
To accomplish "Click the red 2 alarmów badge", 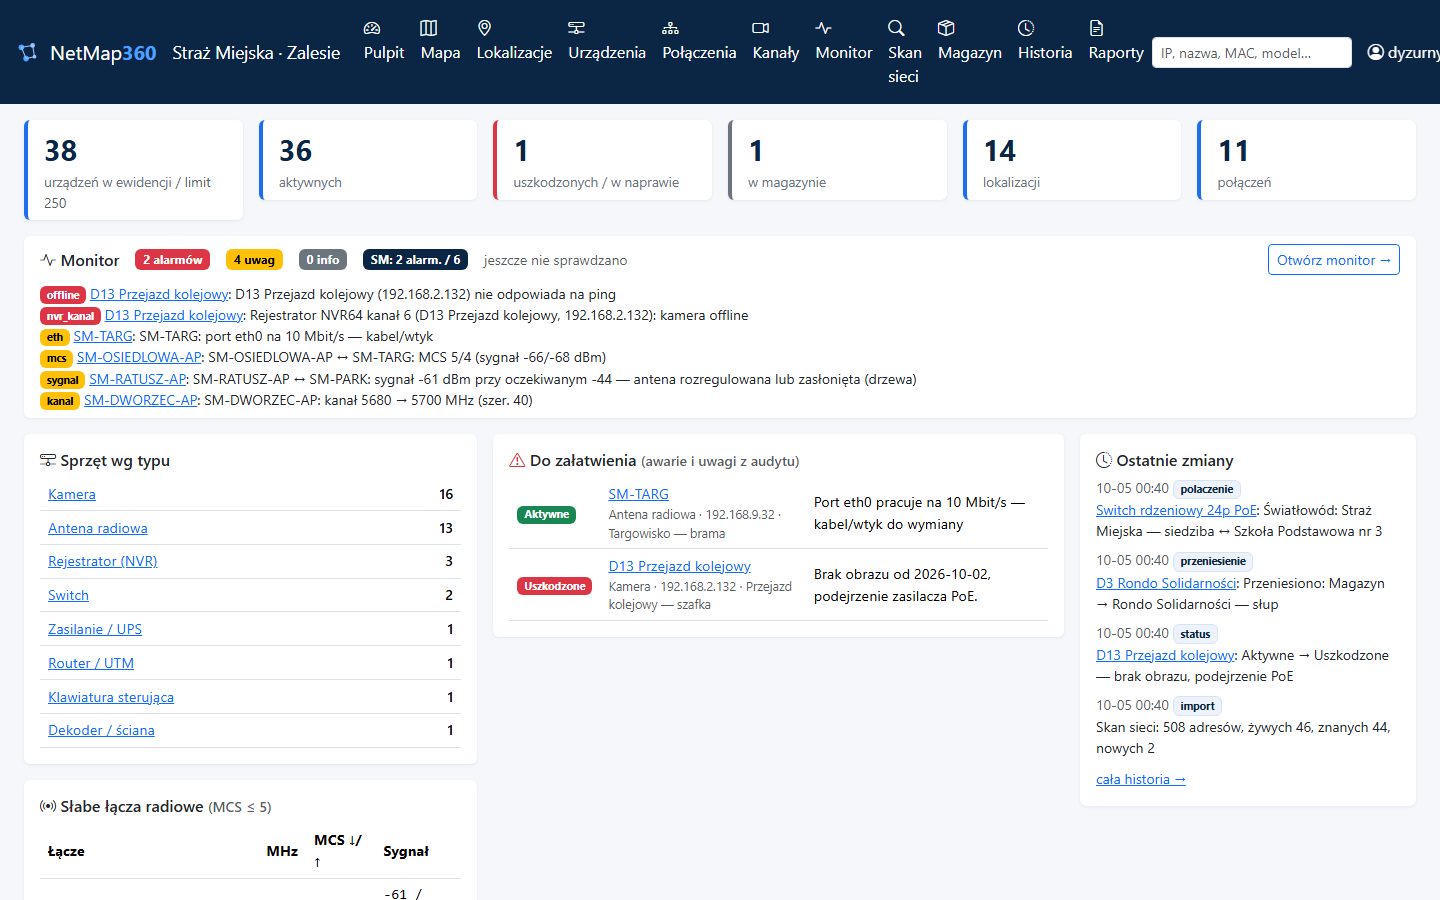I will coord(173,260).
